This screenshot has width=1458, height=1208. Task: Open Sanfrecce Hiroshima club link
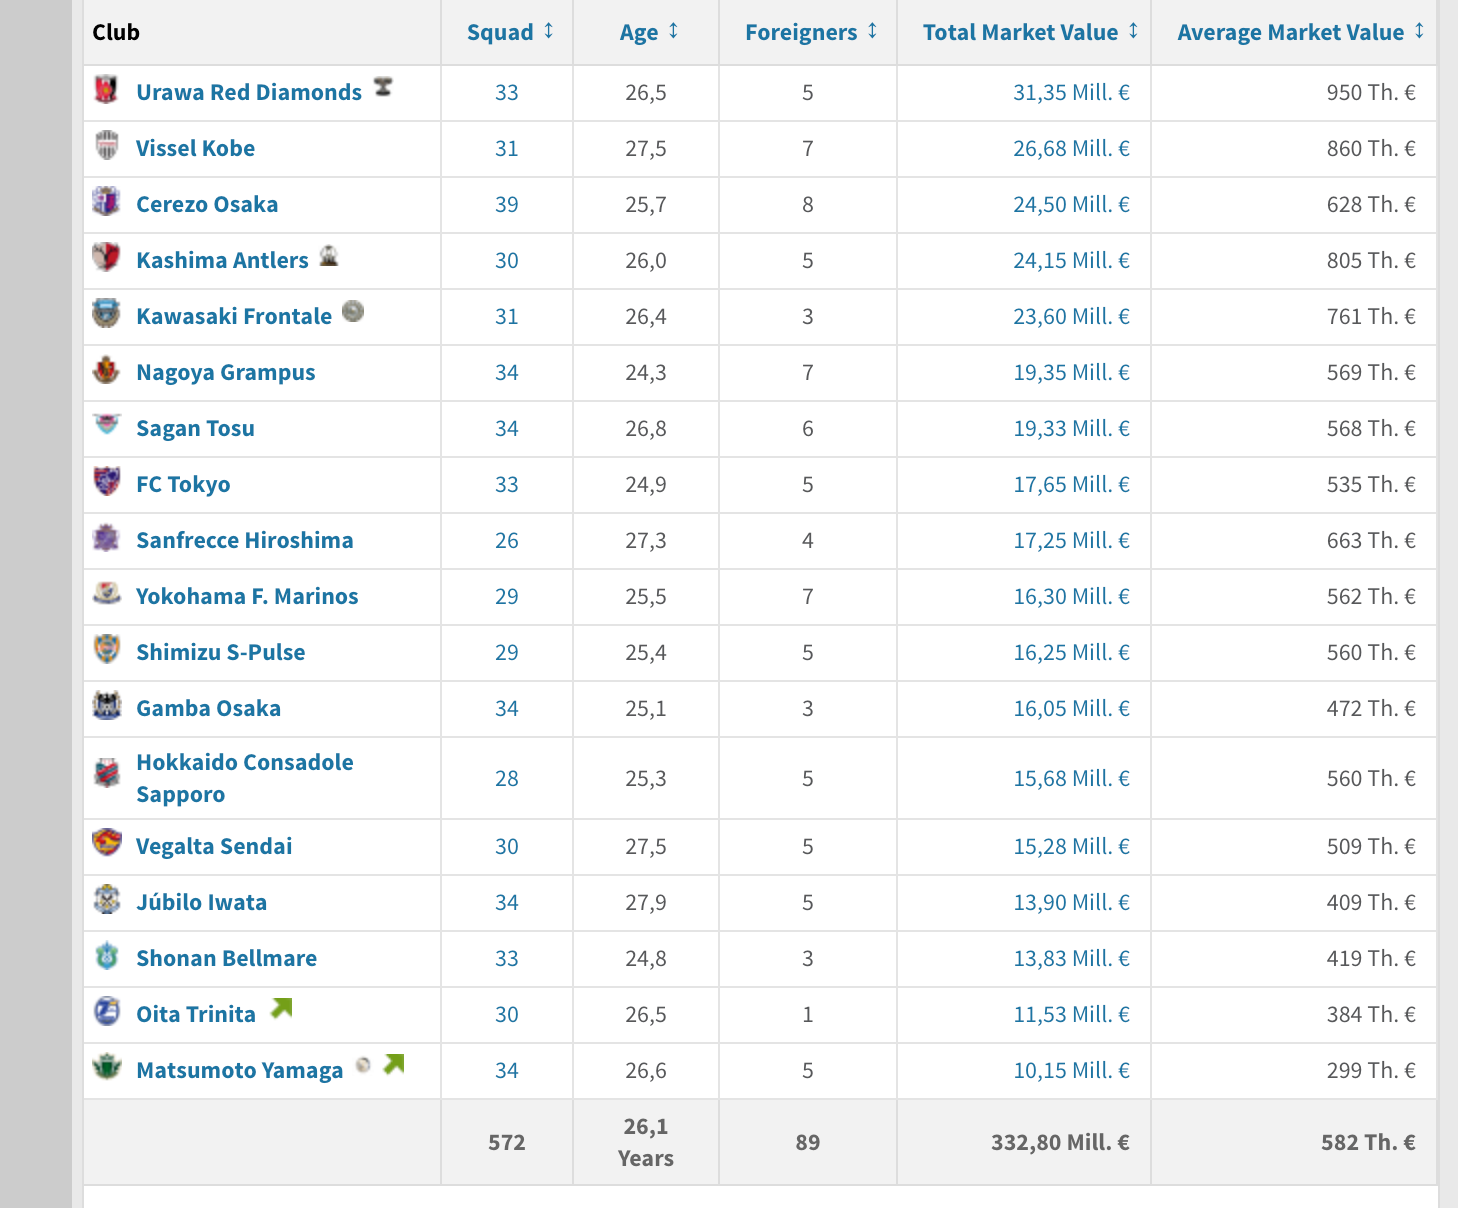click(x=244, y=540)
